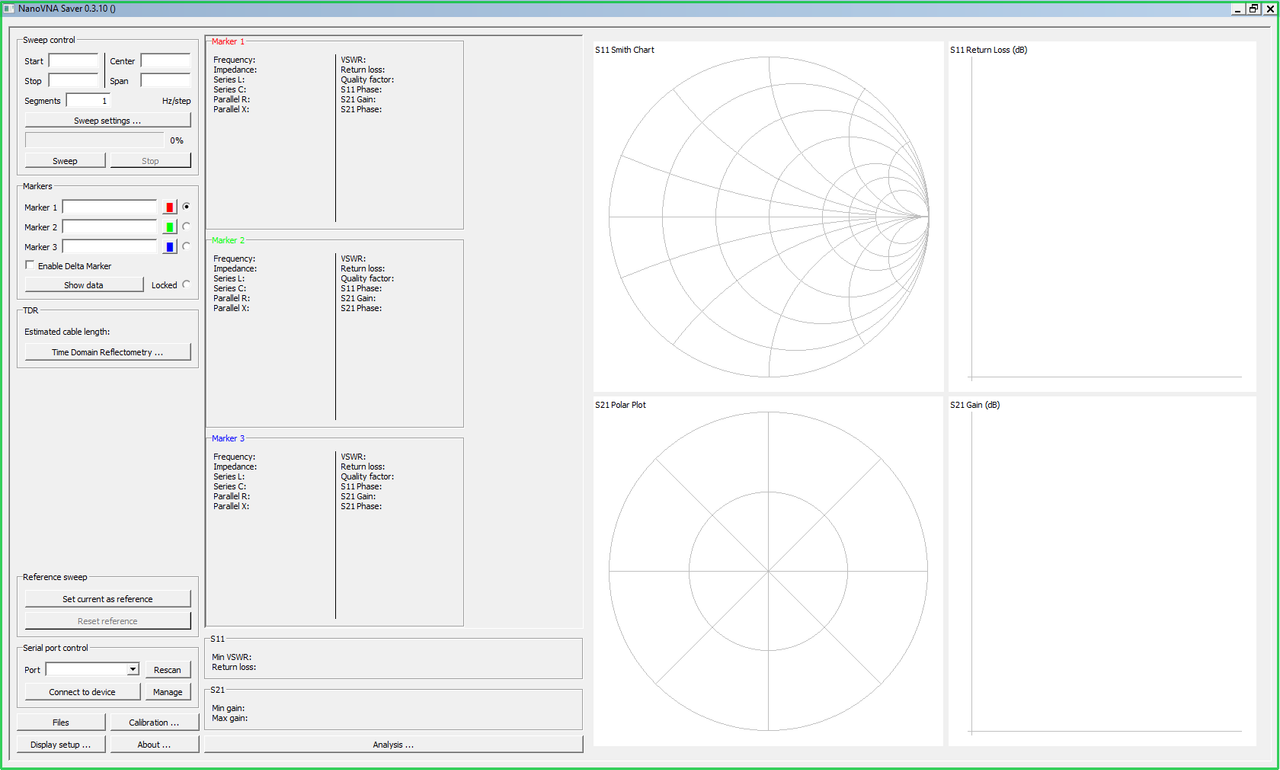Open the Calibration window
This screenshot has width=1280, height=770.
[x=155, y=722]
